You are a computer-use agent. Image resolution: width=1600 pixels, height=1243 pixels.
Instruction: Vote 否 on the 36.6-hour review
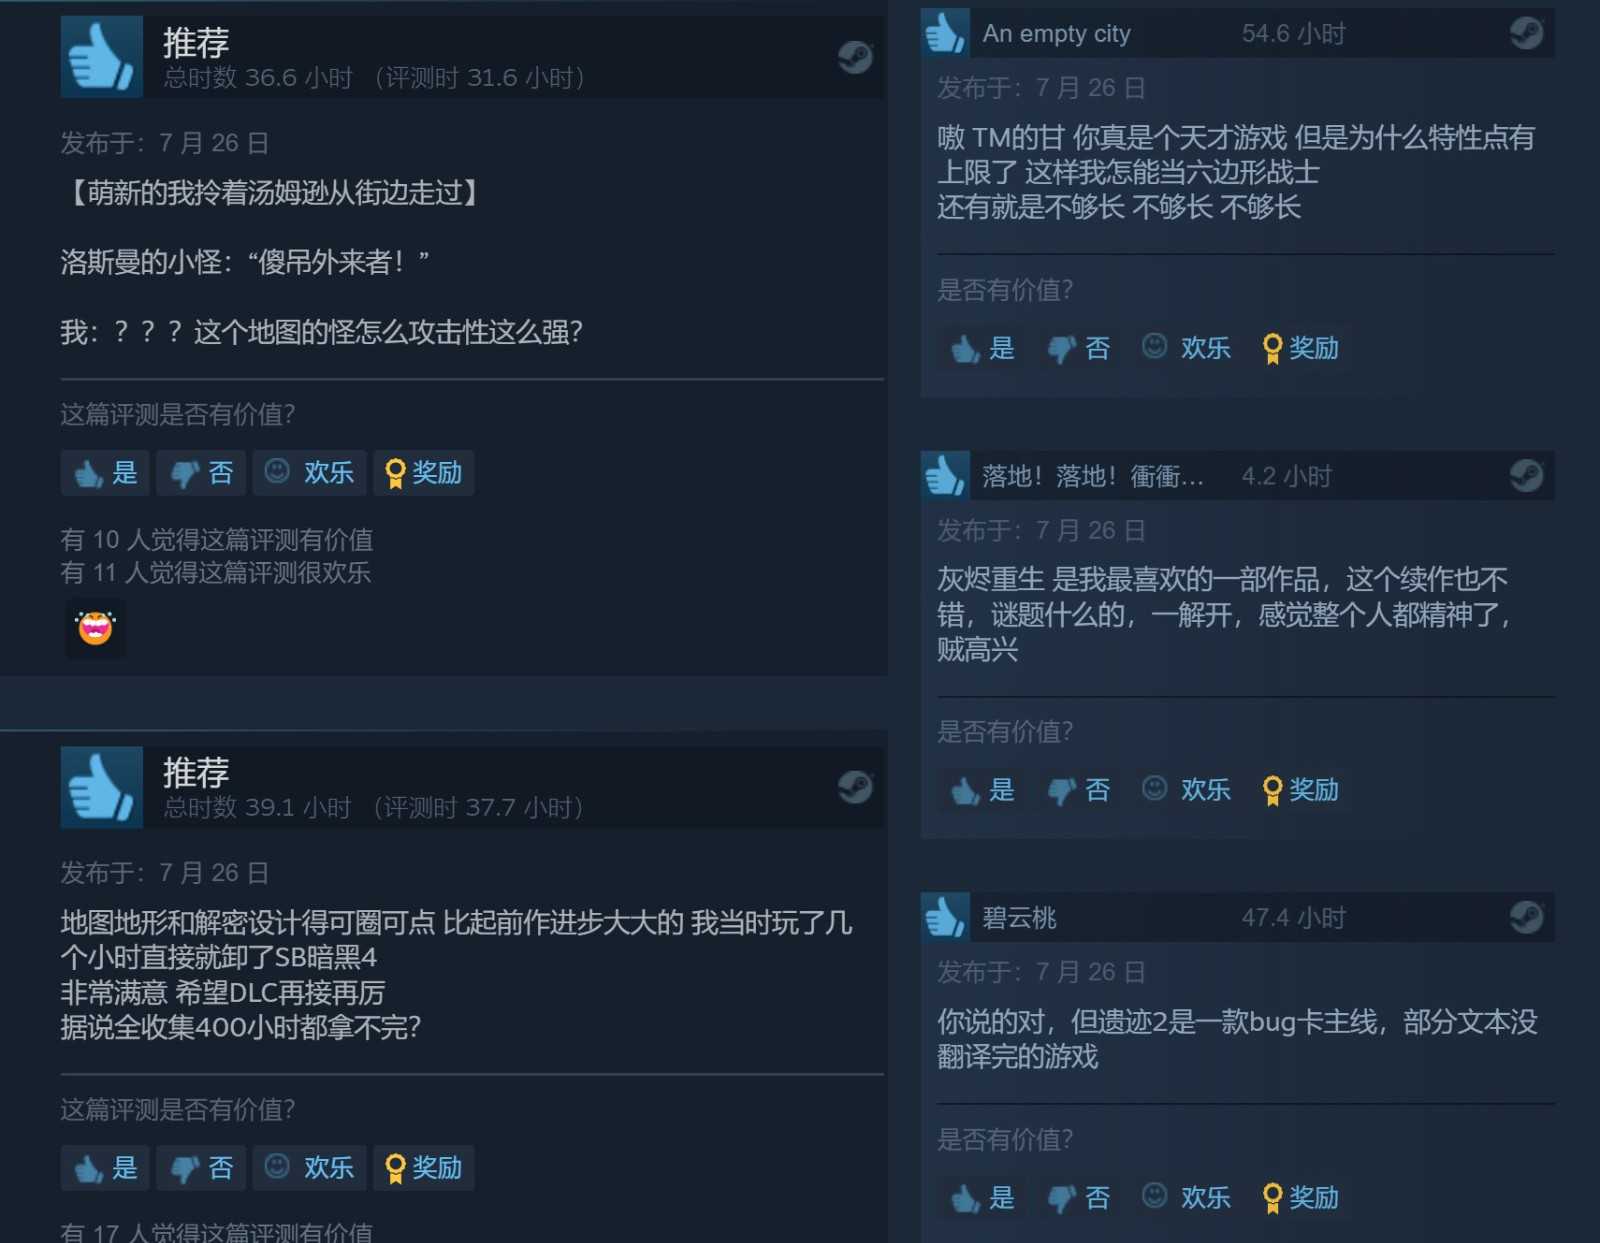[x=201, y=472]
